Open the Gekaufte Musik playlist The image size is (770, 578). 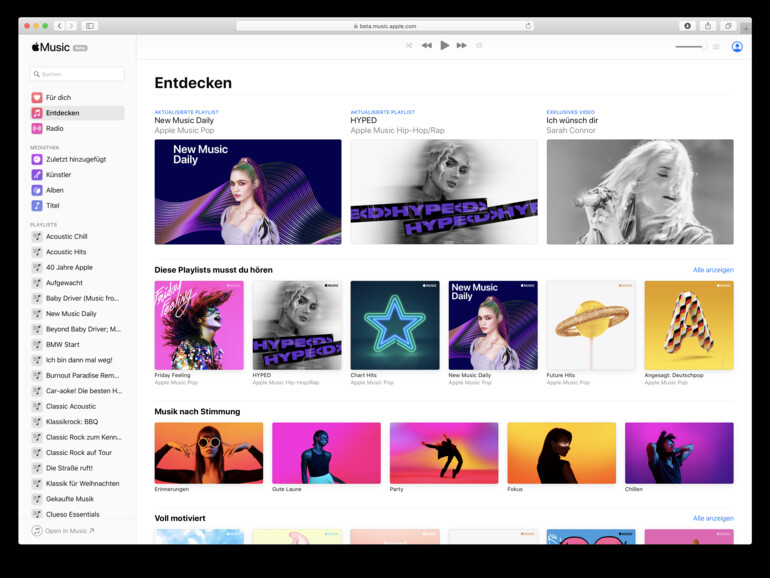77,499
